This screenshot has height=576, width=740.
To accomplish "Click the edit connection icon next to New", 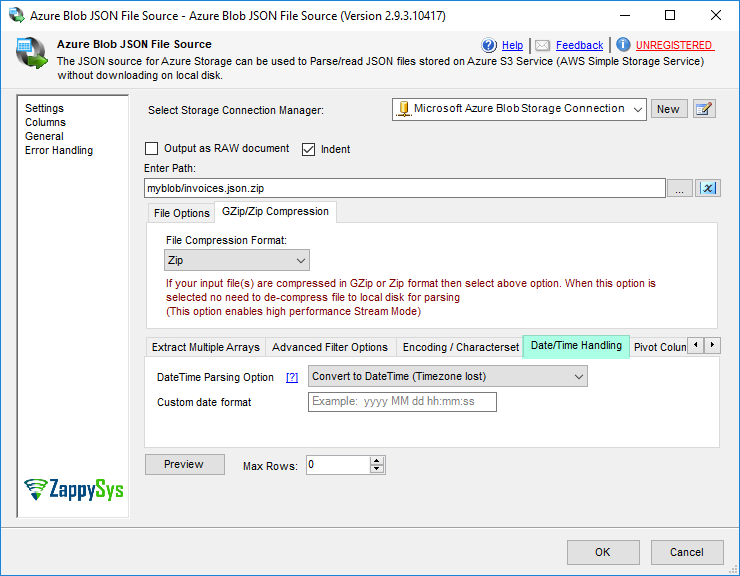I will pyautogui.click(x=704, y=109).
